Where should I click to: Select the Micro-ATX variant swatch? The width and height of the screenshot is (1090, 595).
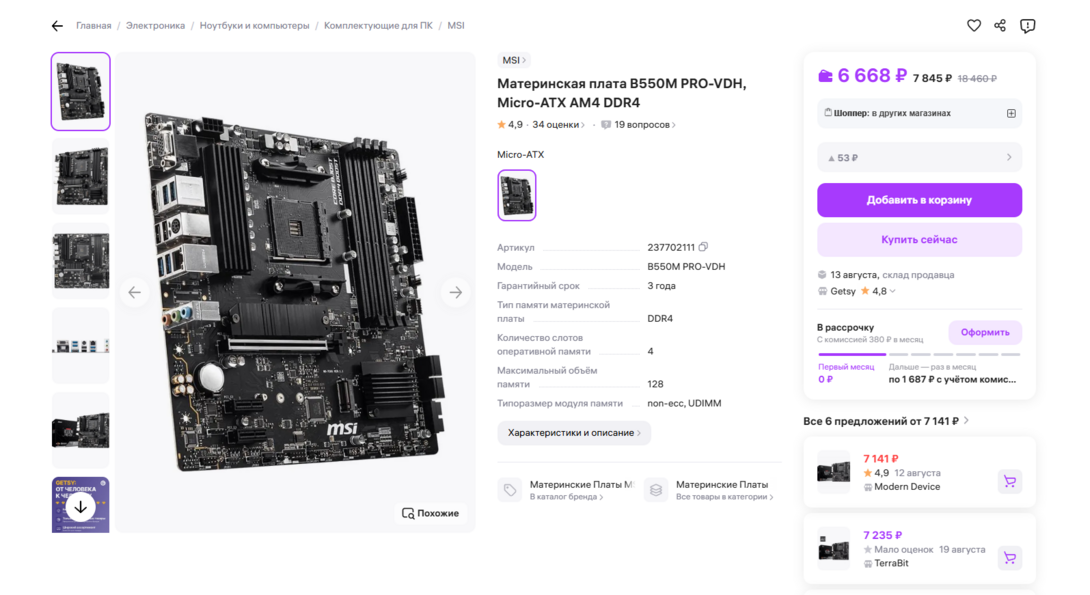point(516,195)
